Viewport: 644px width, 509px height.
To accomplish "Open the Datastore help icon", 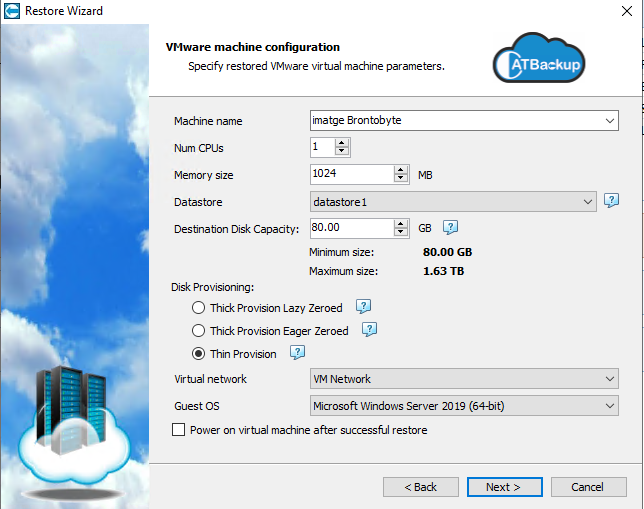I will pyautogui.click(x=611, y=201).
